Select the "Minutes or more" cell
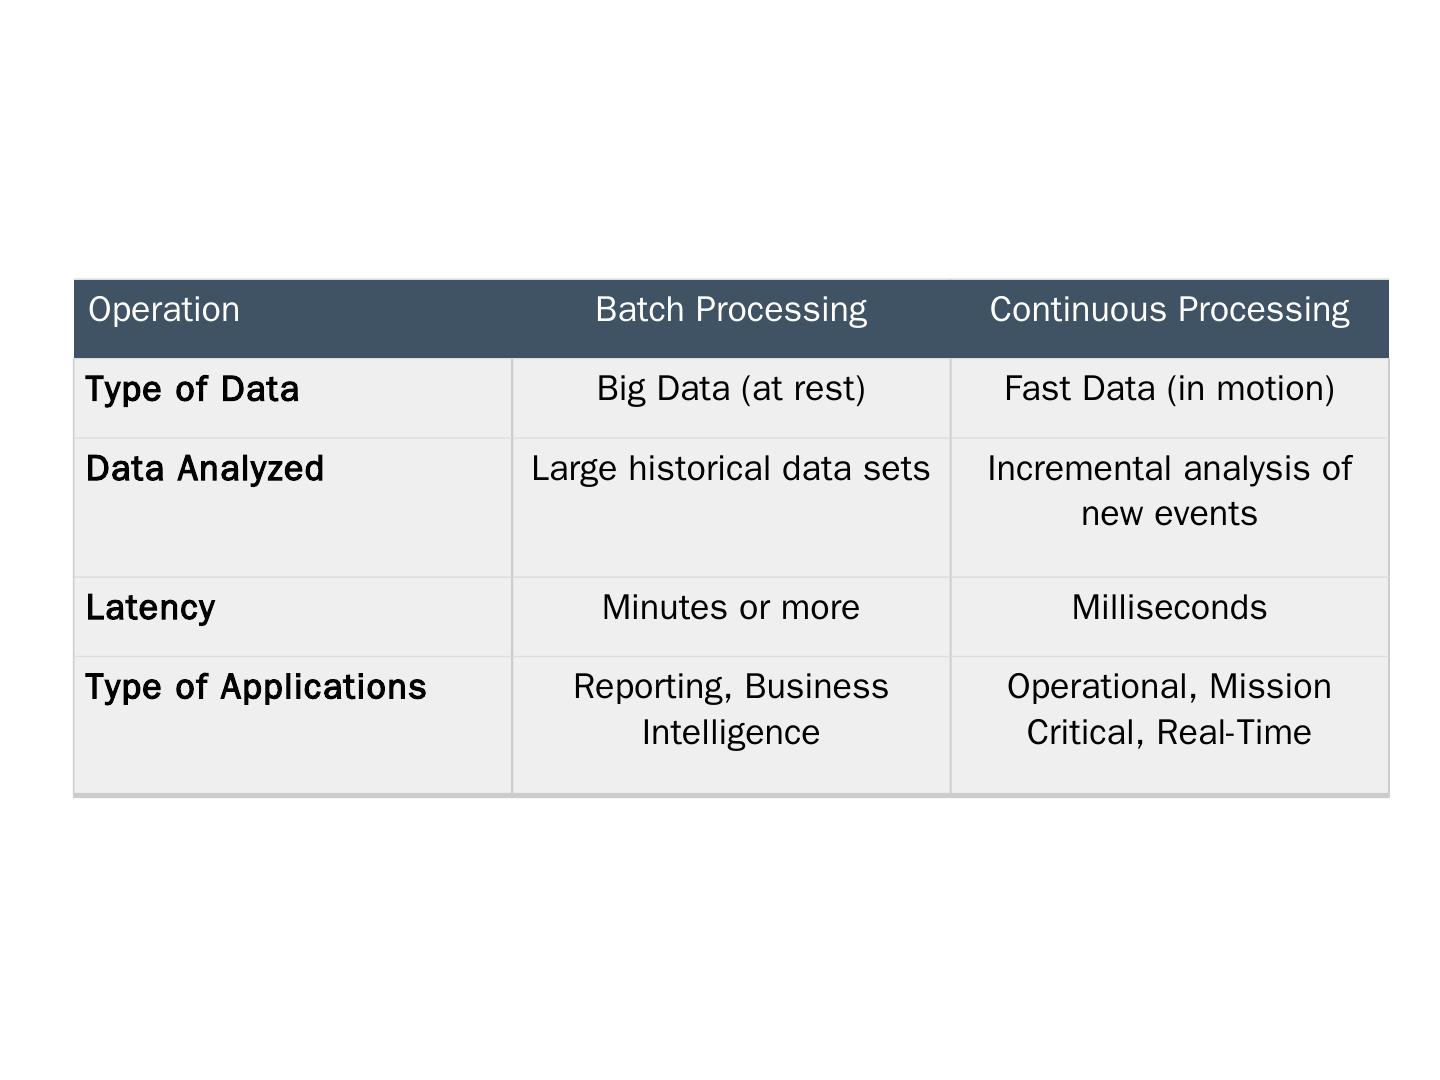 click(x=731, y=608)
